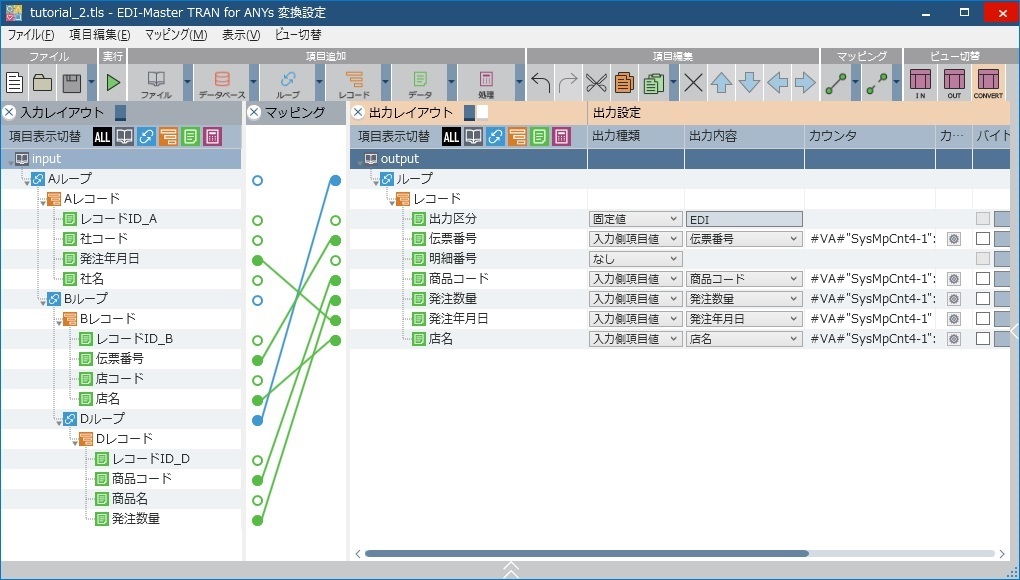Open the 固定値 output type dropdown
The image size is (1020, 580).
click(x=635, y=219)
